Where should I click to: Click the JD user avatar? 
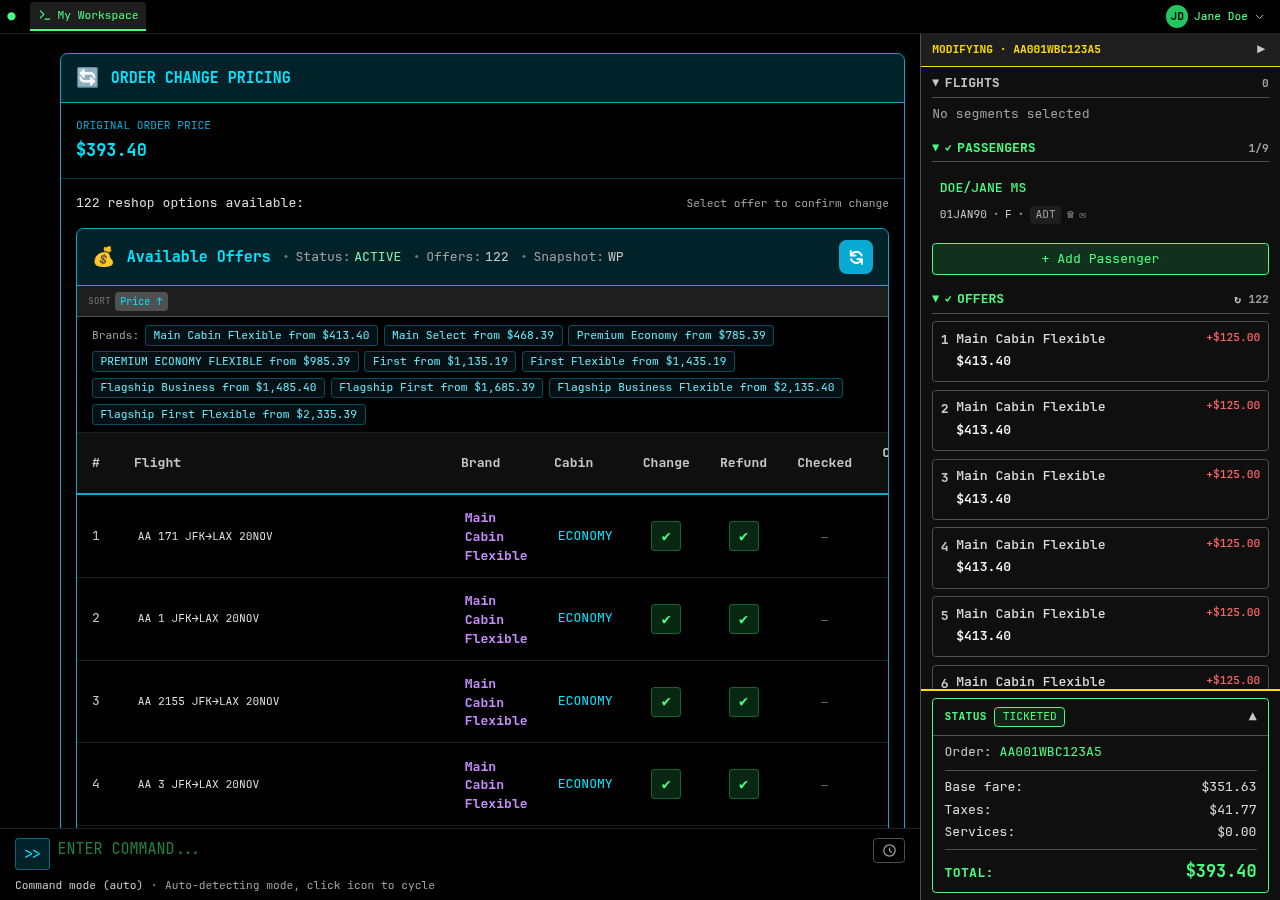pyautogui.click(x=1177, y=16)
